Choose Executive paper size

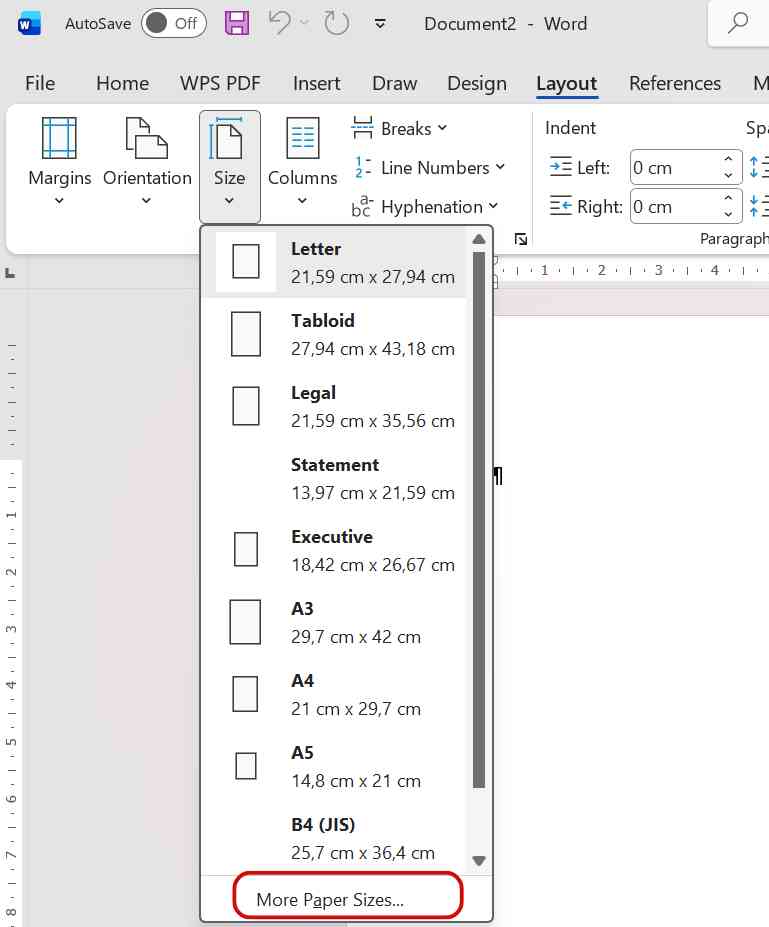click(x=335, y=550)
